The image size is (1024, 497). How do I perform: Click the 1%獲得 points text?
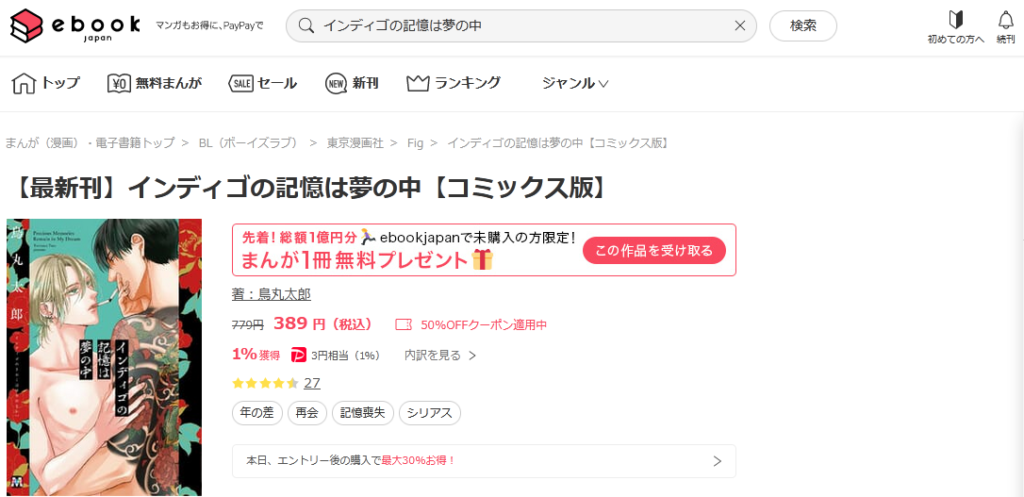(256, 355)
